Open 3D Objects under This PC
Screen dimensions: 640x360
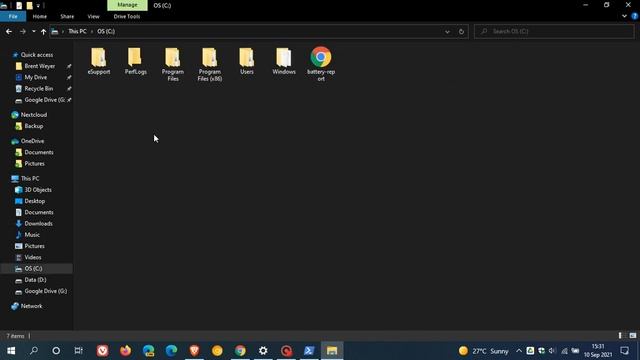click(x=38, y=190)
